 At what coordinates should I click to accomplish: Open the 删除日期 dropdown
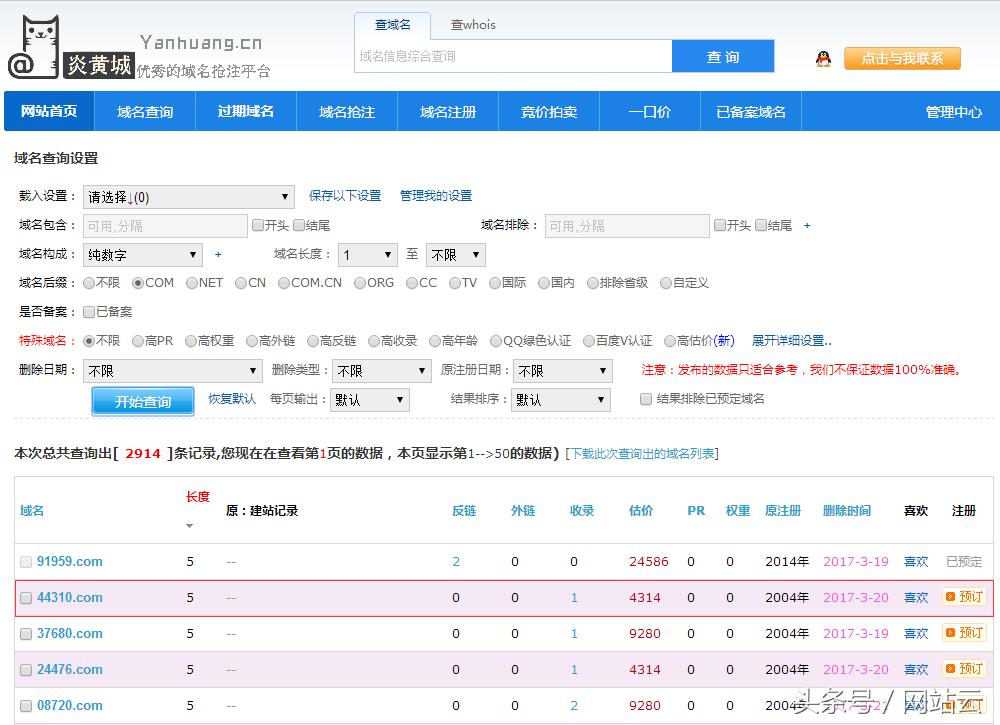tap(172, 371)
